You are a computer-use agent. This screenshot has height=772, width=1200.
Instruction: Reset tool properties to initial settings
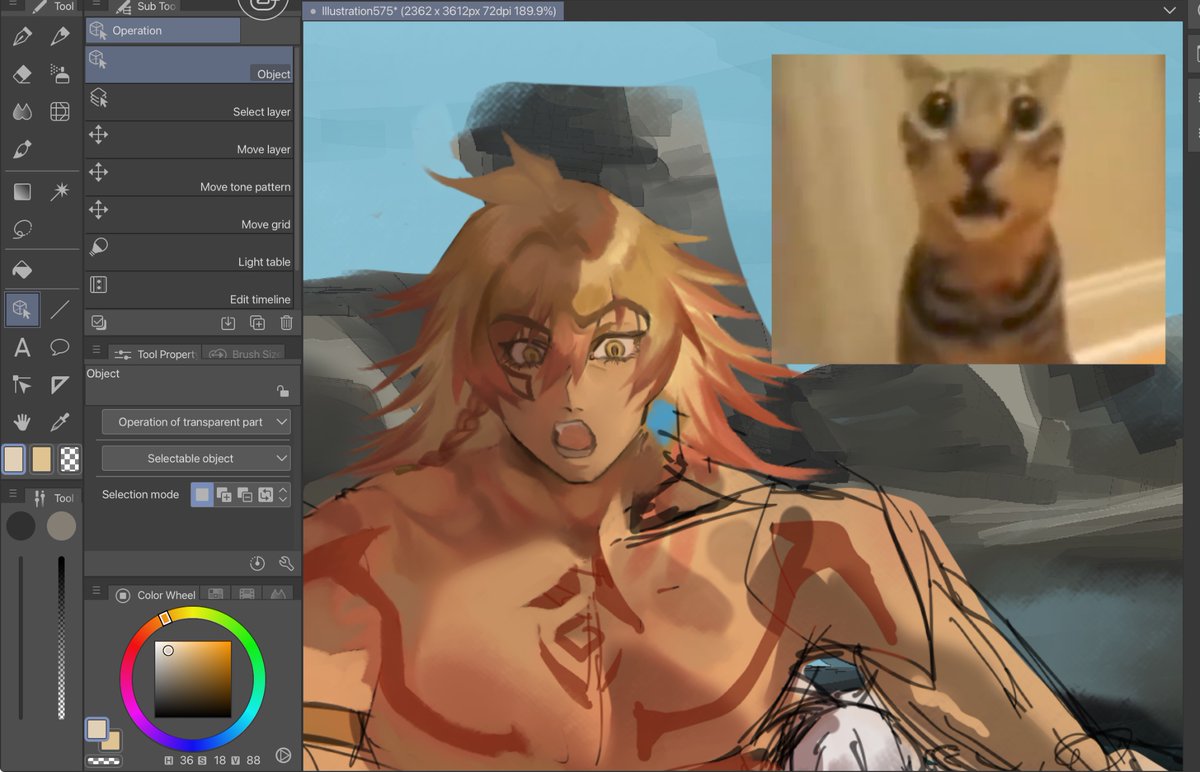257,564
